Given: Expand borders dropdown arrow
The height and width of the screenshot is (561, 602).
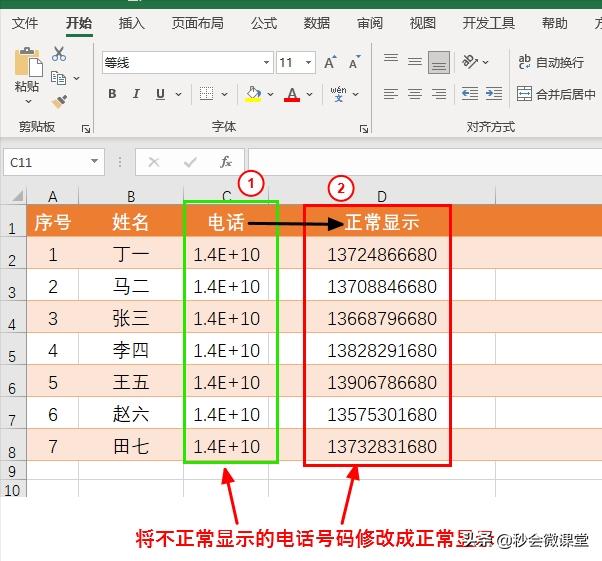Looking at the screenshot, I should tap(225, 94).
